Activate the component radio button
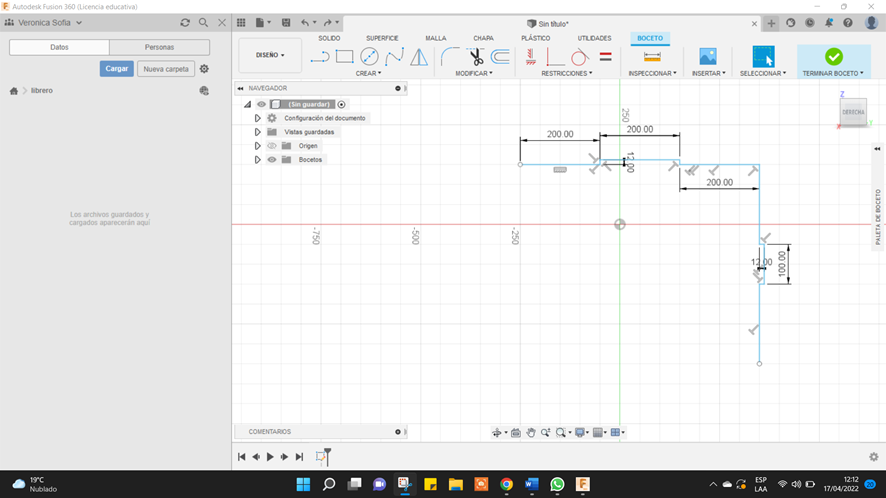Image resolution: width=886 pixels, height=498 pixels. (x=341, y=104)
